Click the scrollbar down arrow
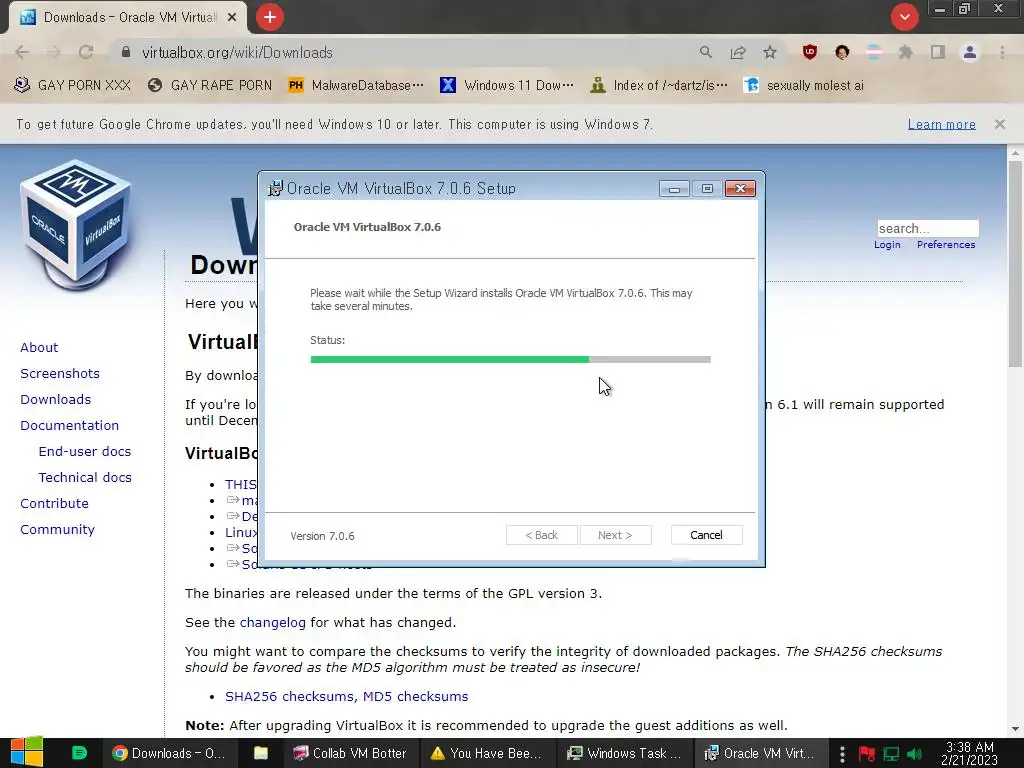 [x=1015, y=729]
